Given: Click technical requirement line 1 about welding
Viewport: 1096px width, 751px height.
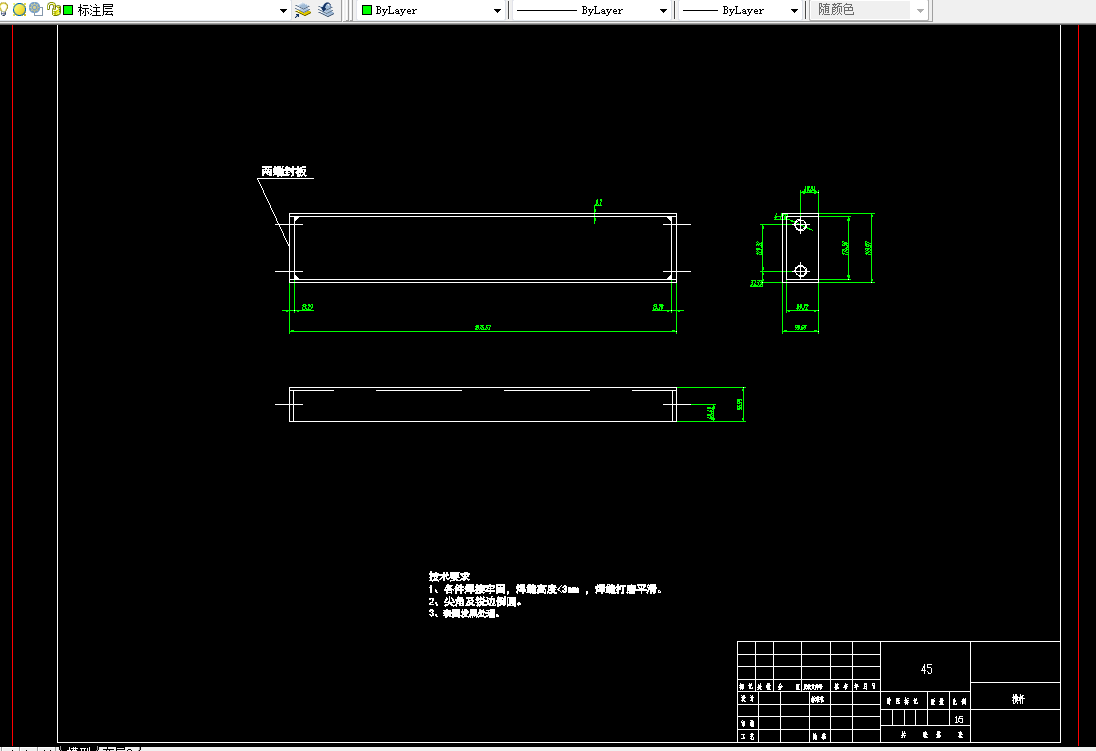Looking at the screenshot, I should coord(545,589).
